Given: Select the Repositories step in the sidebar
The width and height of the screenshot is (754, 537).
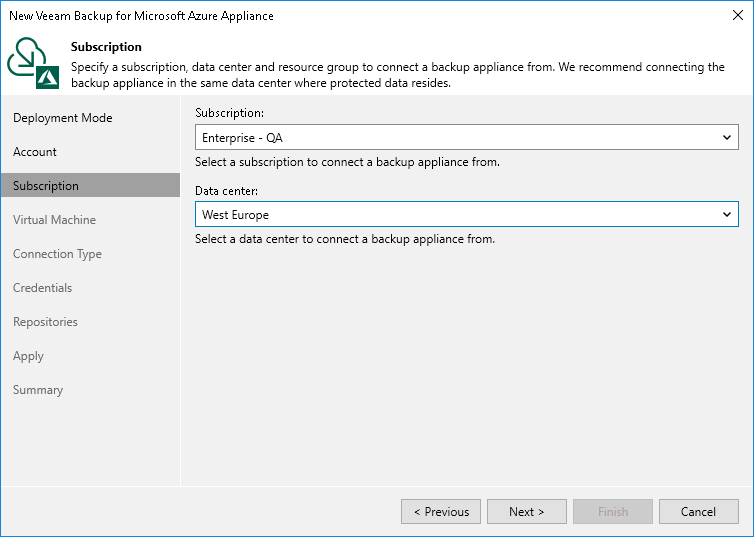Looking at the screenshot, I should point(45,322).
